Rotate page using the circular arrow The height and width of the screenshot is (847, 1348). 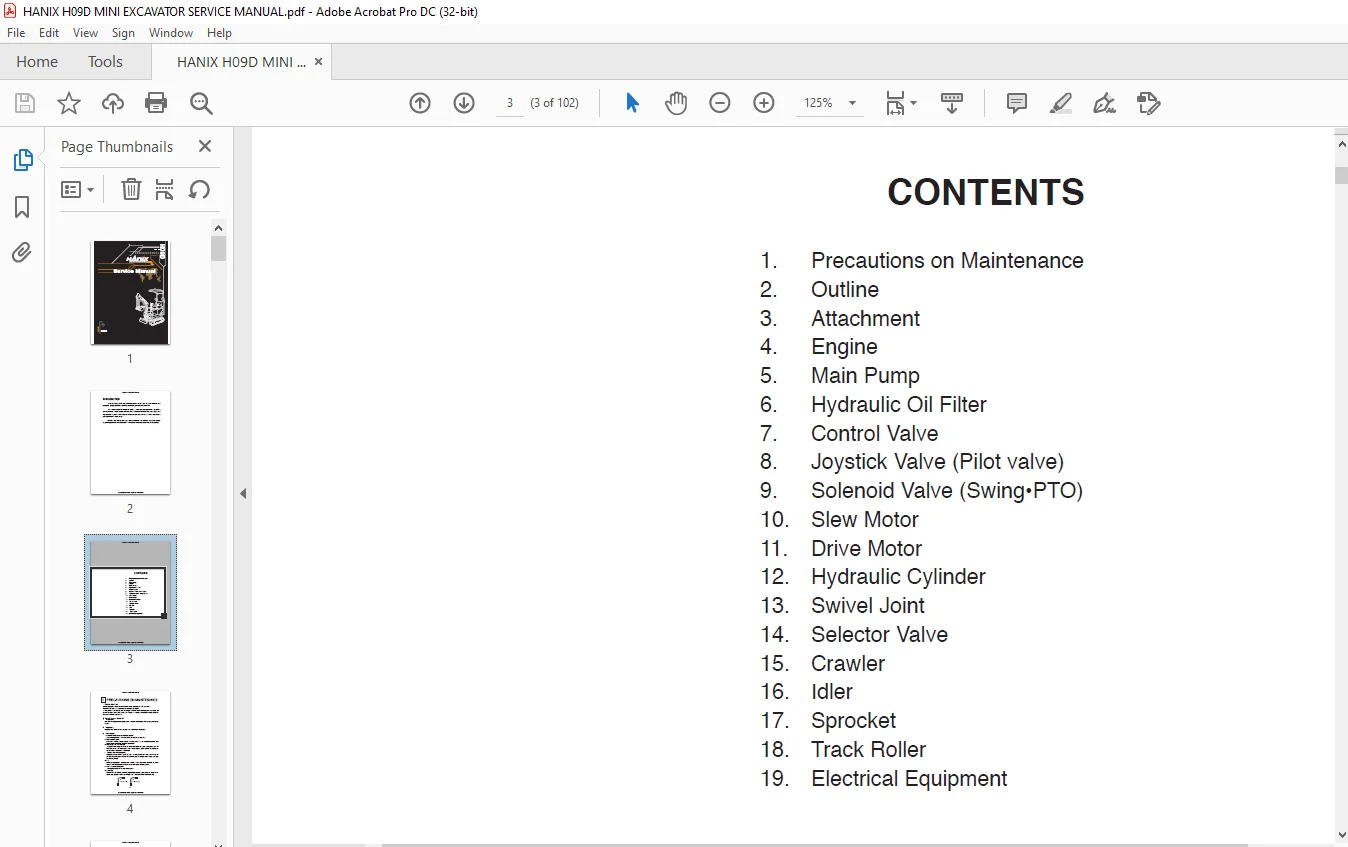pos(199,189)
